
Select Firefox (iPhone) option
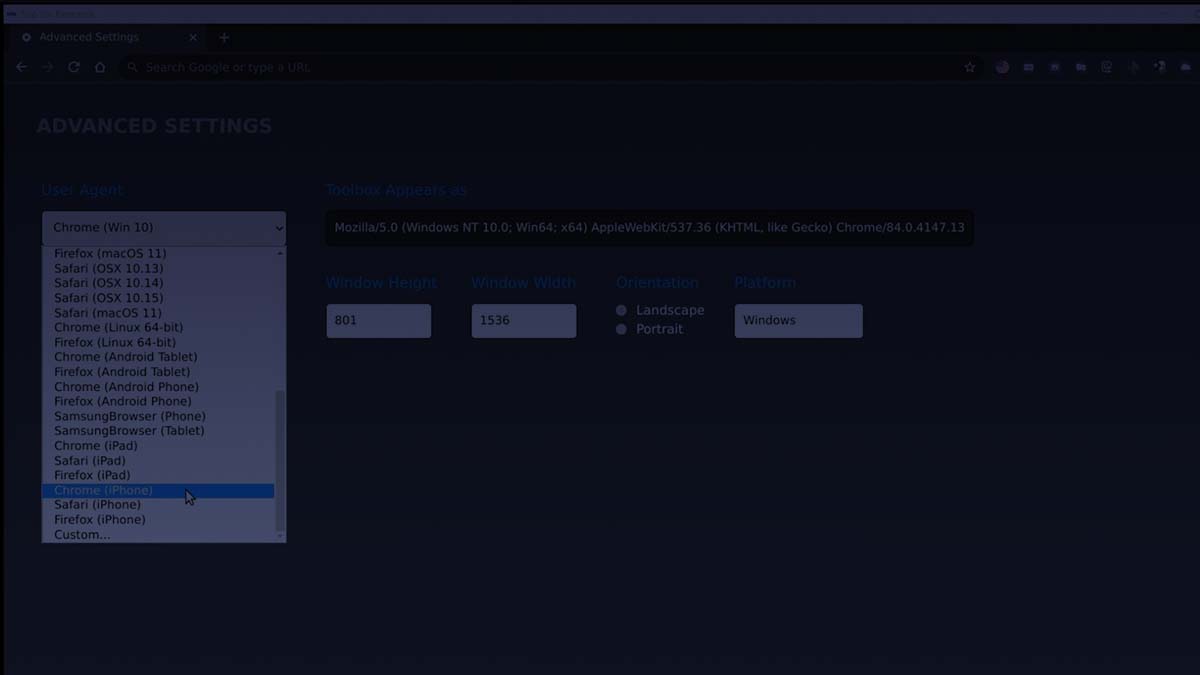(159, 520)
